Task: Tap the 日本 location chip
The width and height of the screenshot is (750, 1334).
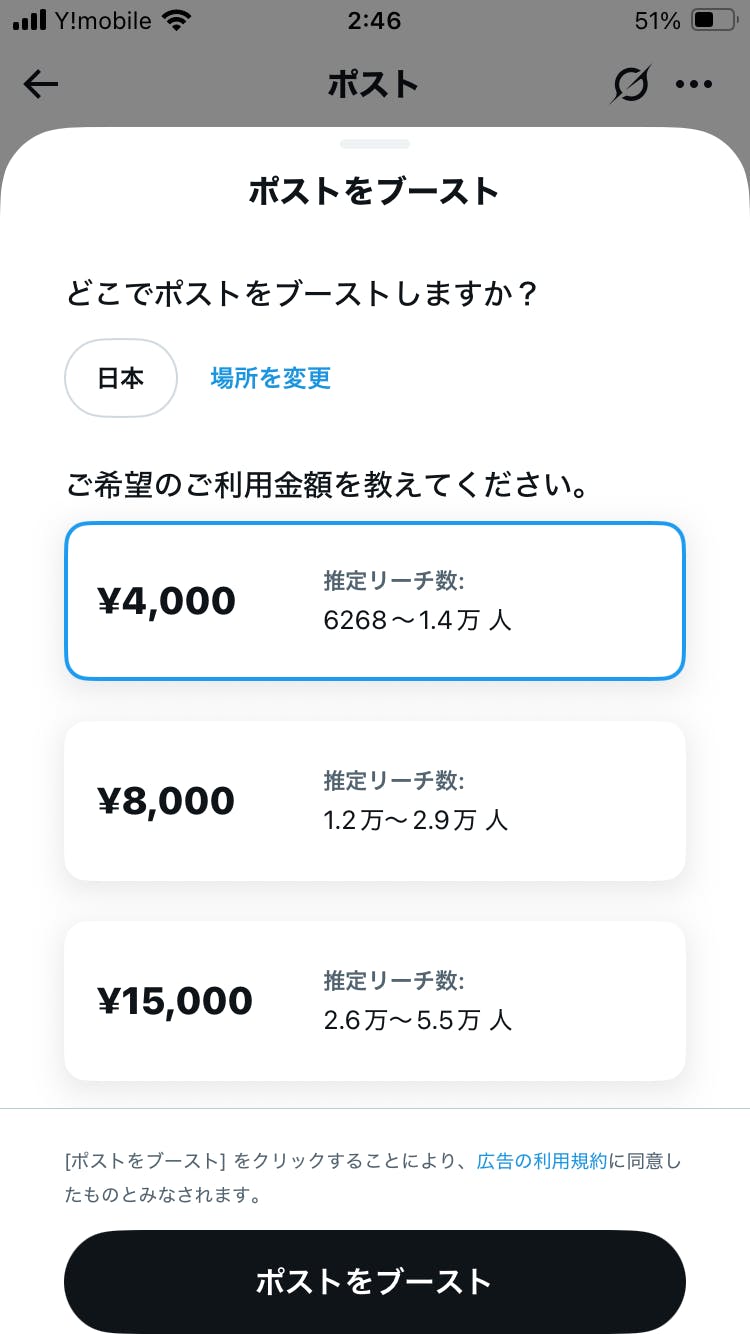Action: [121, 378]
